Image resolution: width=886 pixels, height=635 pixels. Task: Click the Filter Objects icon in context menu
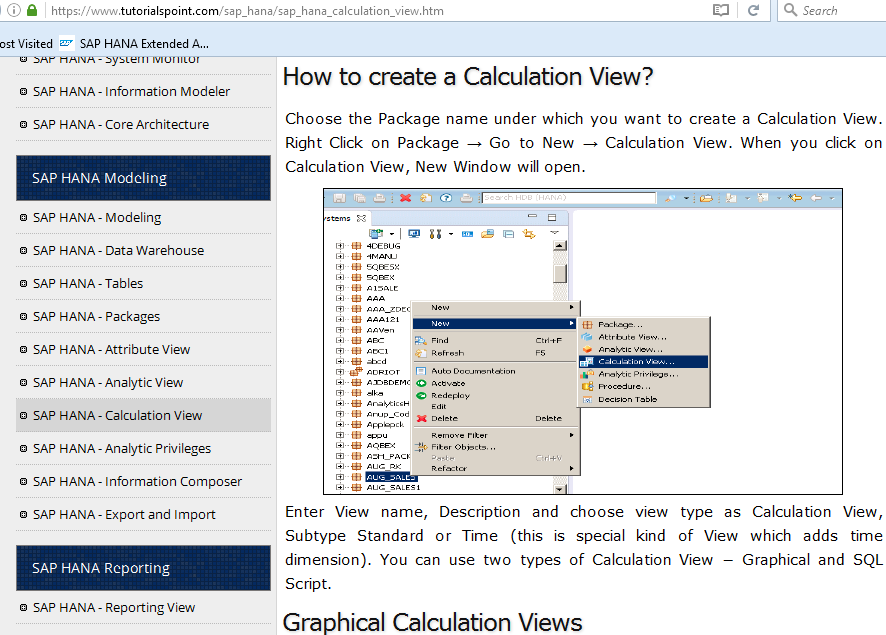[422, 447]
